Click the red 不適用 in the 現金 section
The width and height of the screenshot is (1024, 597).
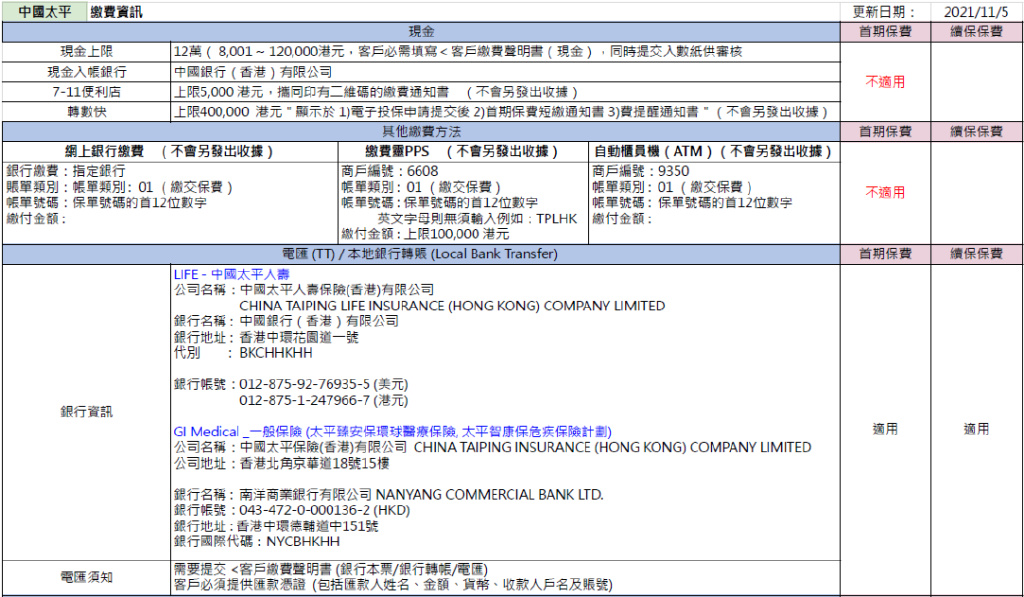(885, 82)
